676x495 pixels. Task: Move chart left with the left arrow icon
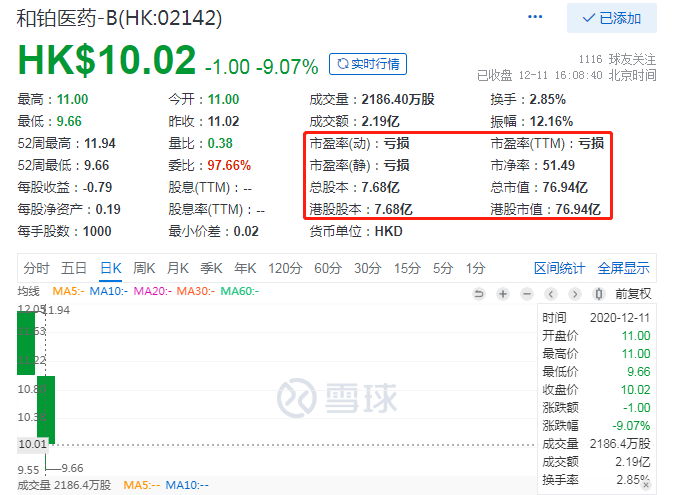pos(551,294)
